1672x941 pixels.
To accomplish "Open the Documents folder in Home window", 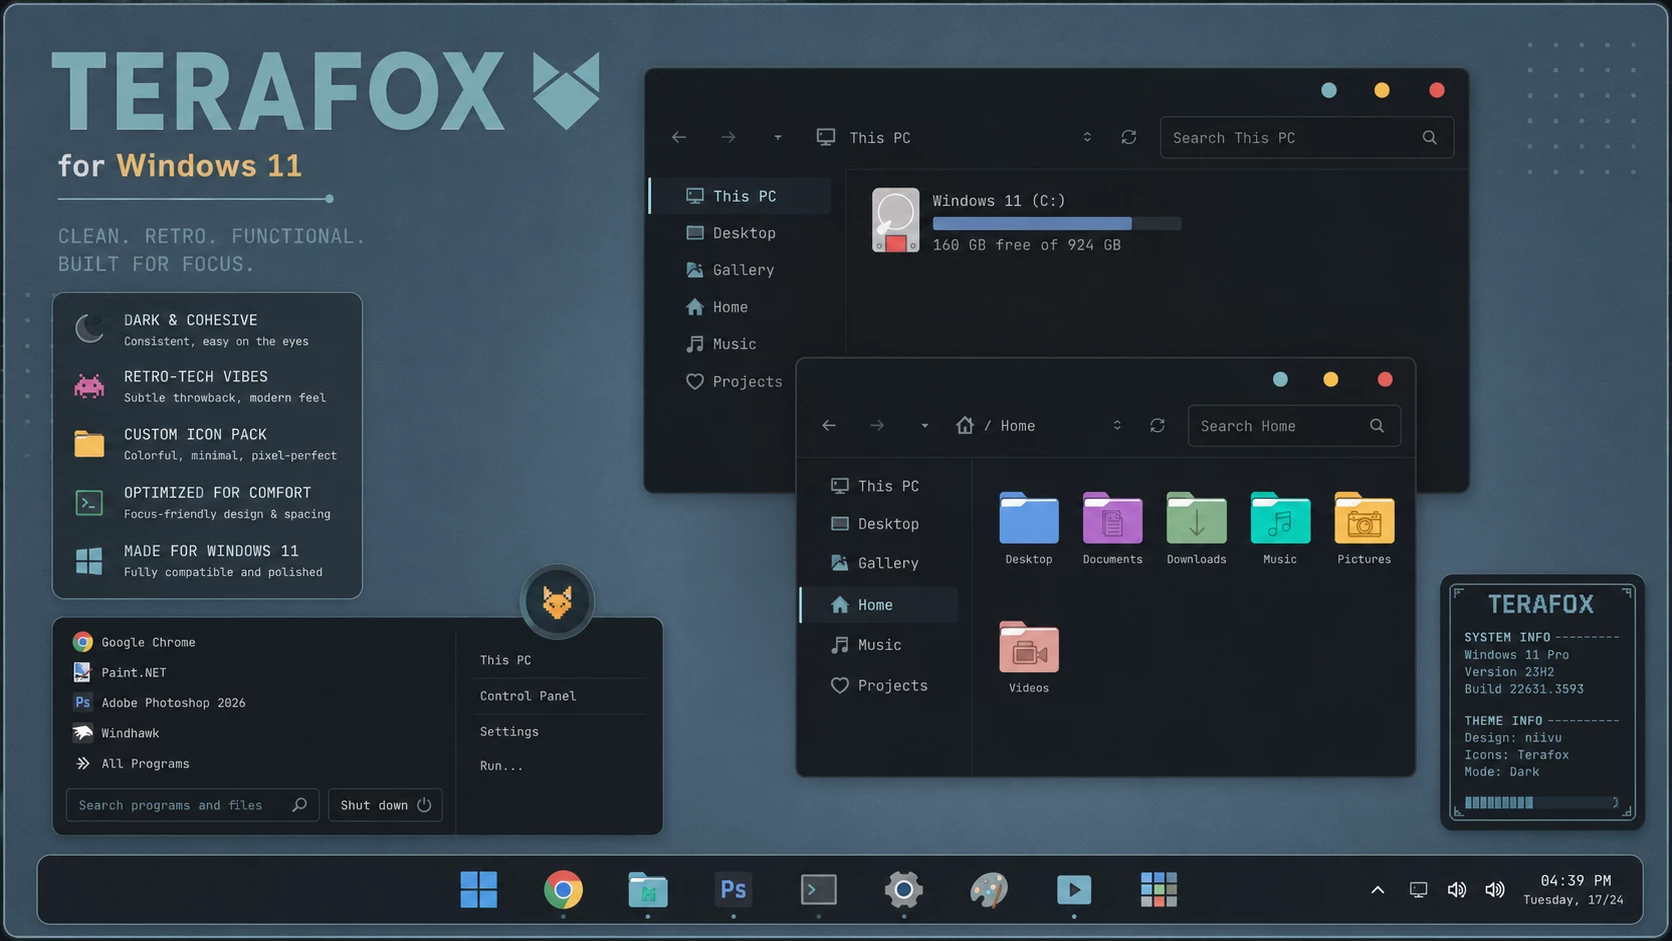I will (x=1112, y=528).
